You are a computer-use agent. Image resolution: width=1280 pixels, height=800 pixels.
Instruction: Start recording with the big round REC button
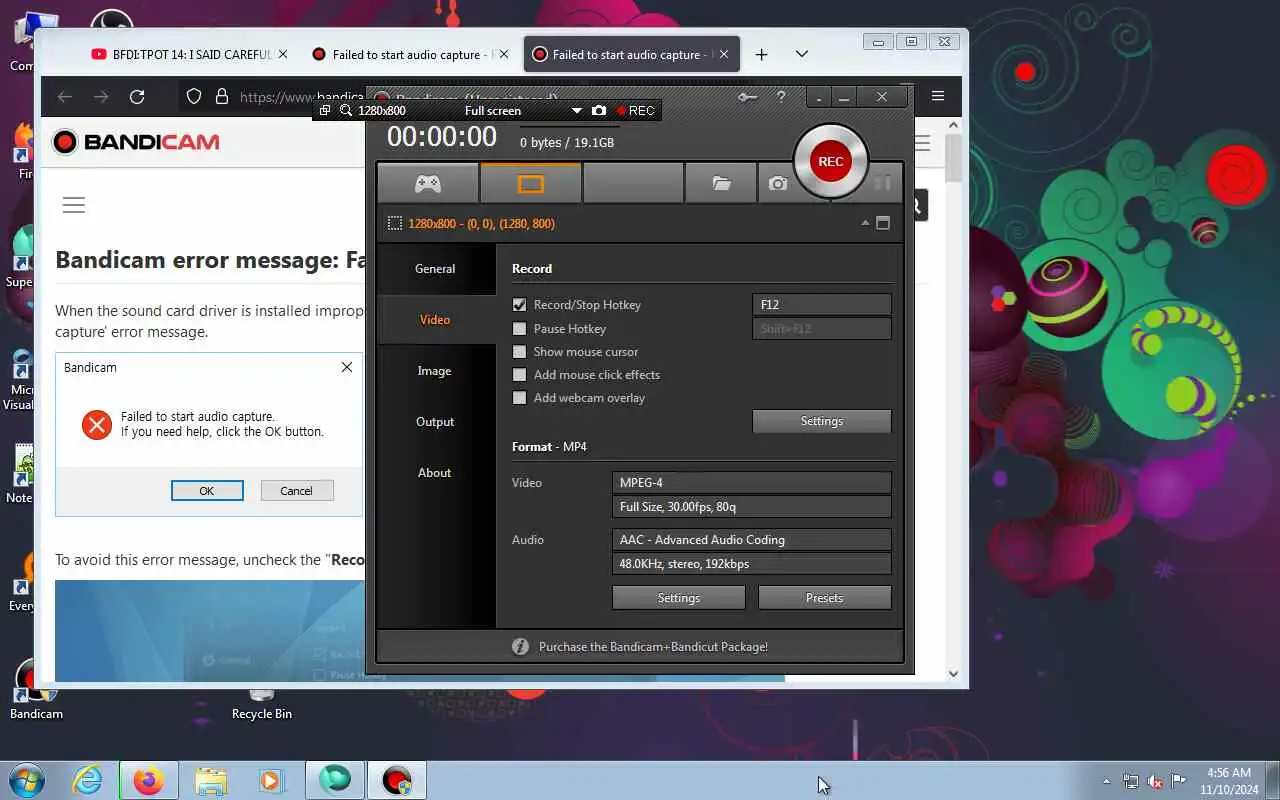[830, 161]
